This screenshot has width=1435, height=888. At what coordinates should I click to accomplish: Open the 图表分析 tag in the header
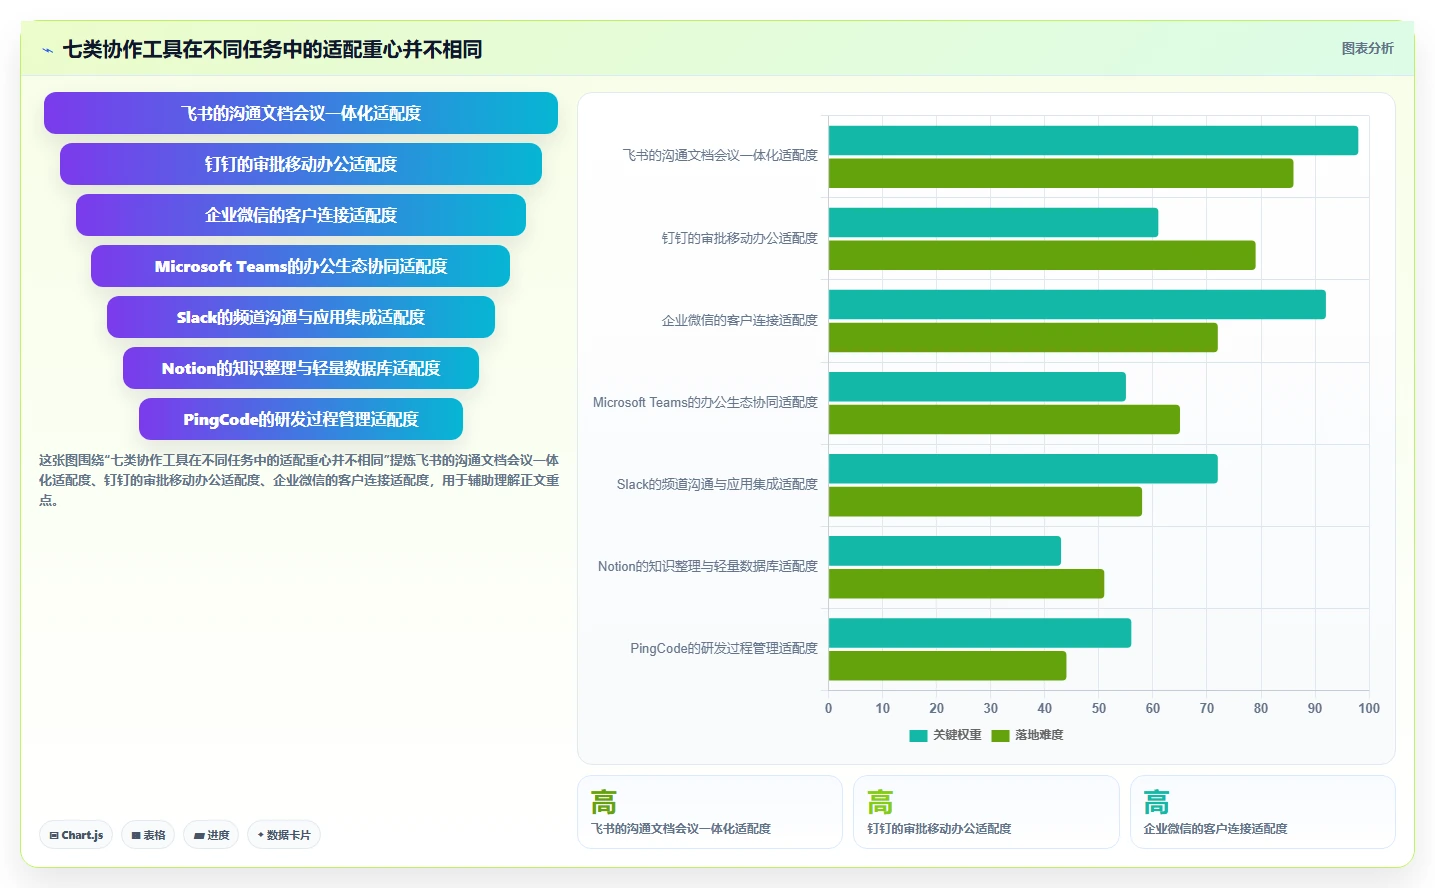click(1367, 48)
